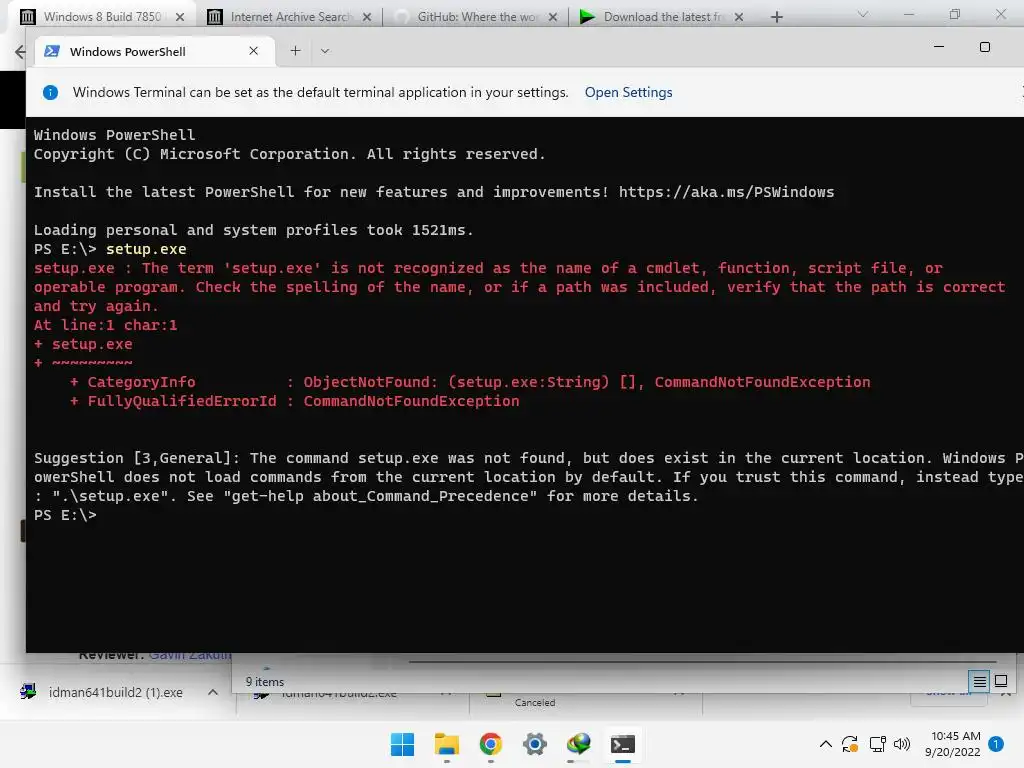Open the notification count badge
The image size is (1024, 768).
[996, 744]
